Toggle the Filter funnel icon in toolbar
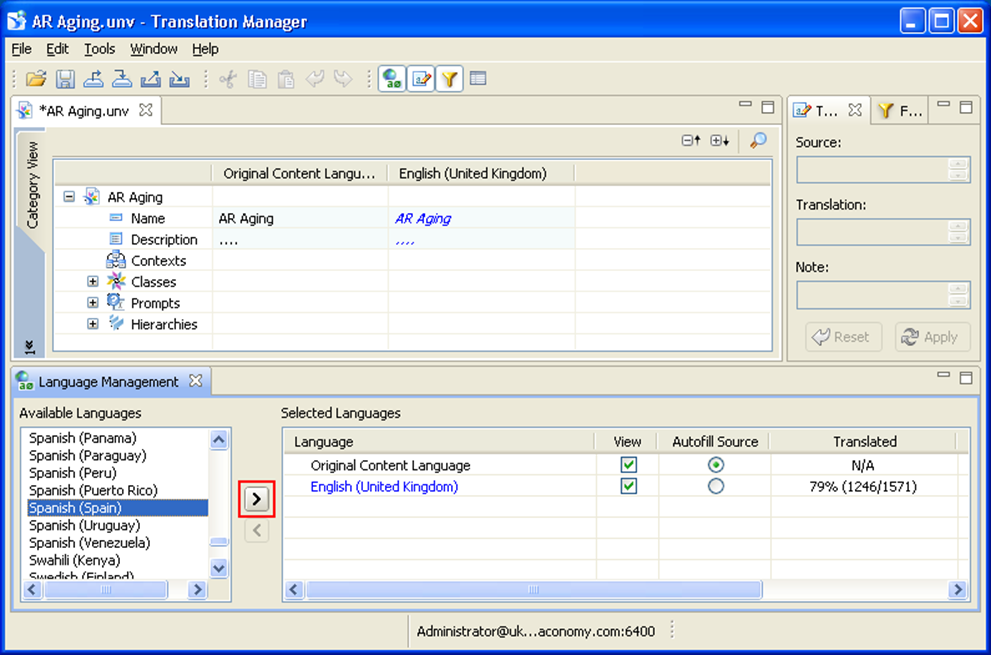Viewport: 991px width, 655px height. click(x=450, y=79)
